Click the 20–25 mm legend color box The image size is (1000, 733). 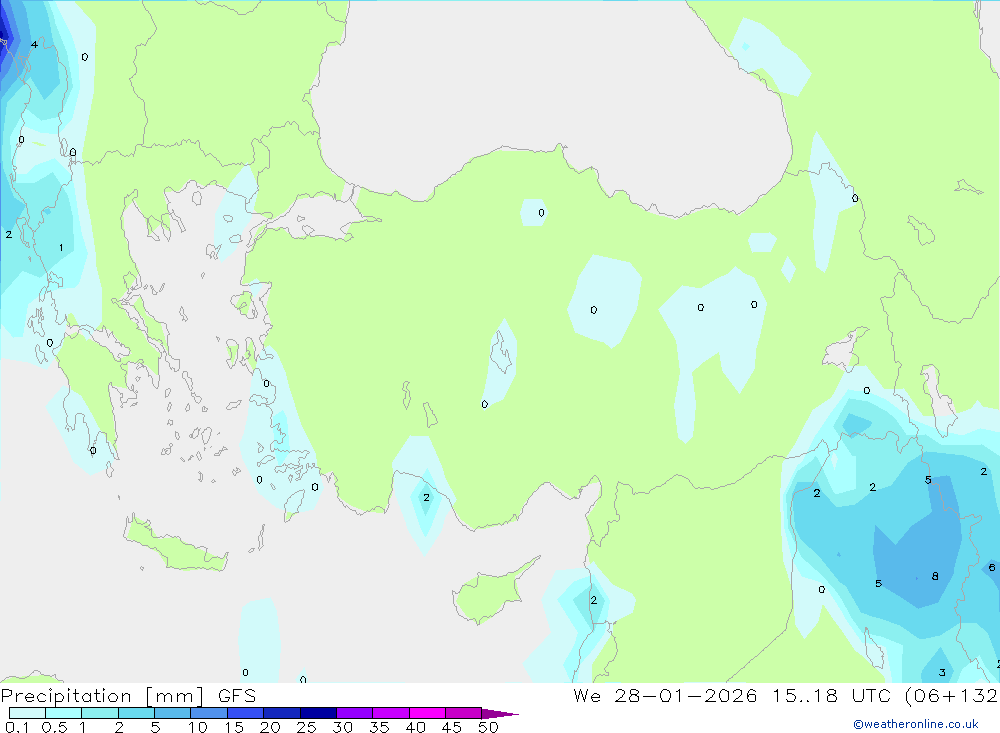coord(282,713)
